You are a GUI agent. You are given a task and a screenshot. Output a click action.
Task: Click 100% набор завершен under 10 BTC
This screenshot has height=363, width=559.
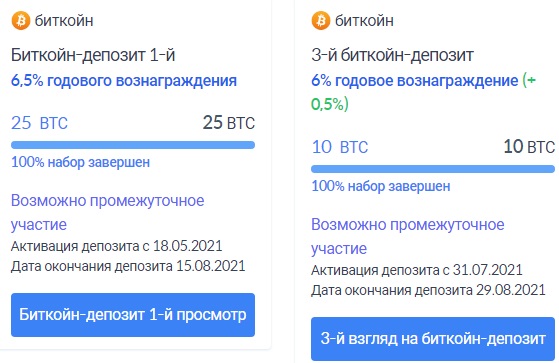[380, 186]
